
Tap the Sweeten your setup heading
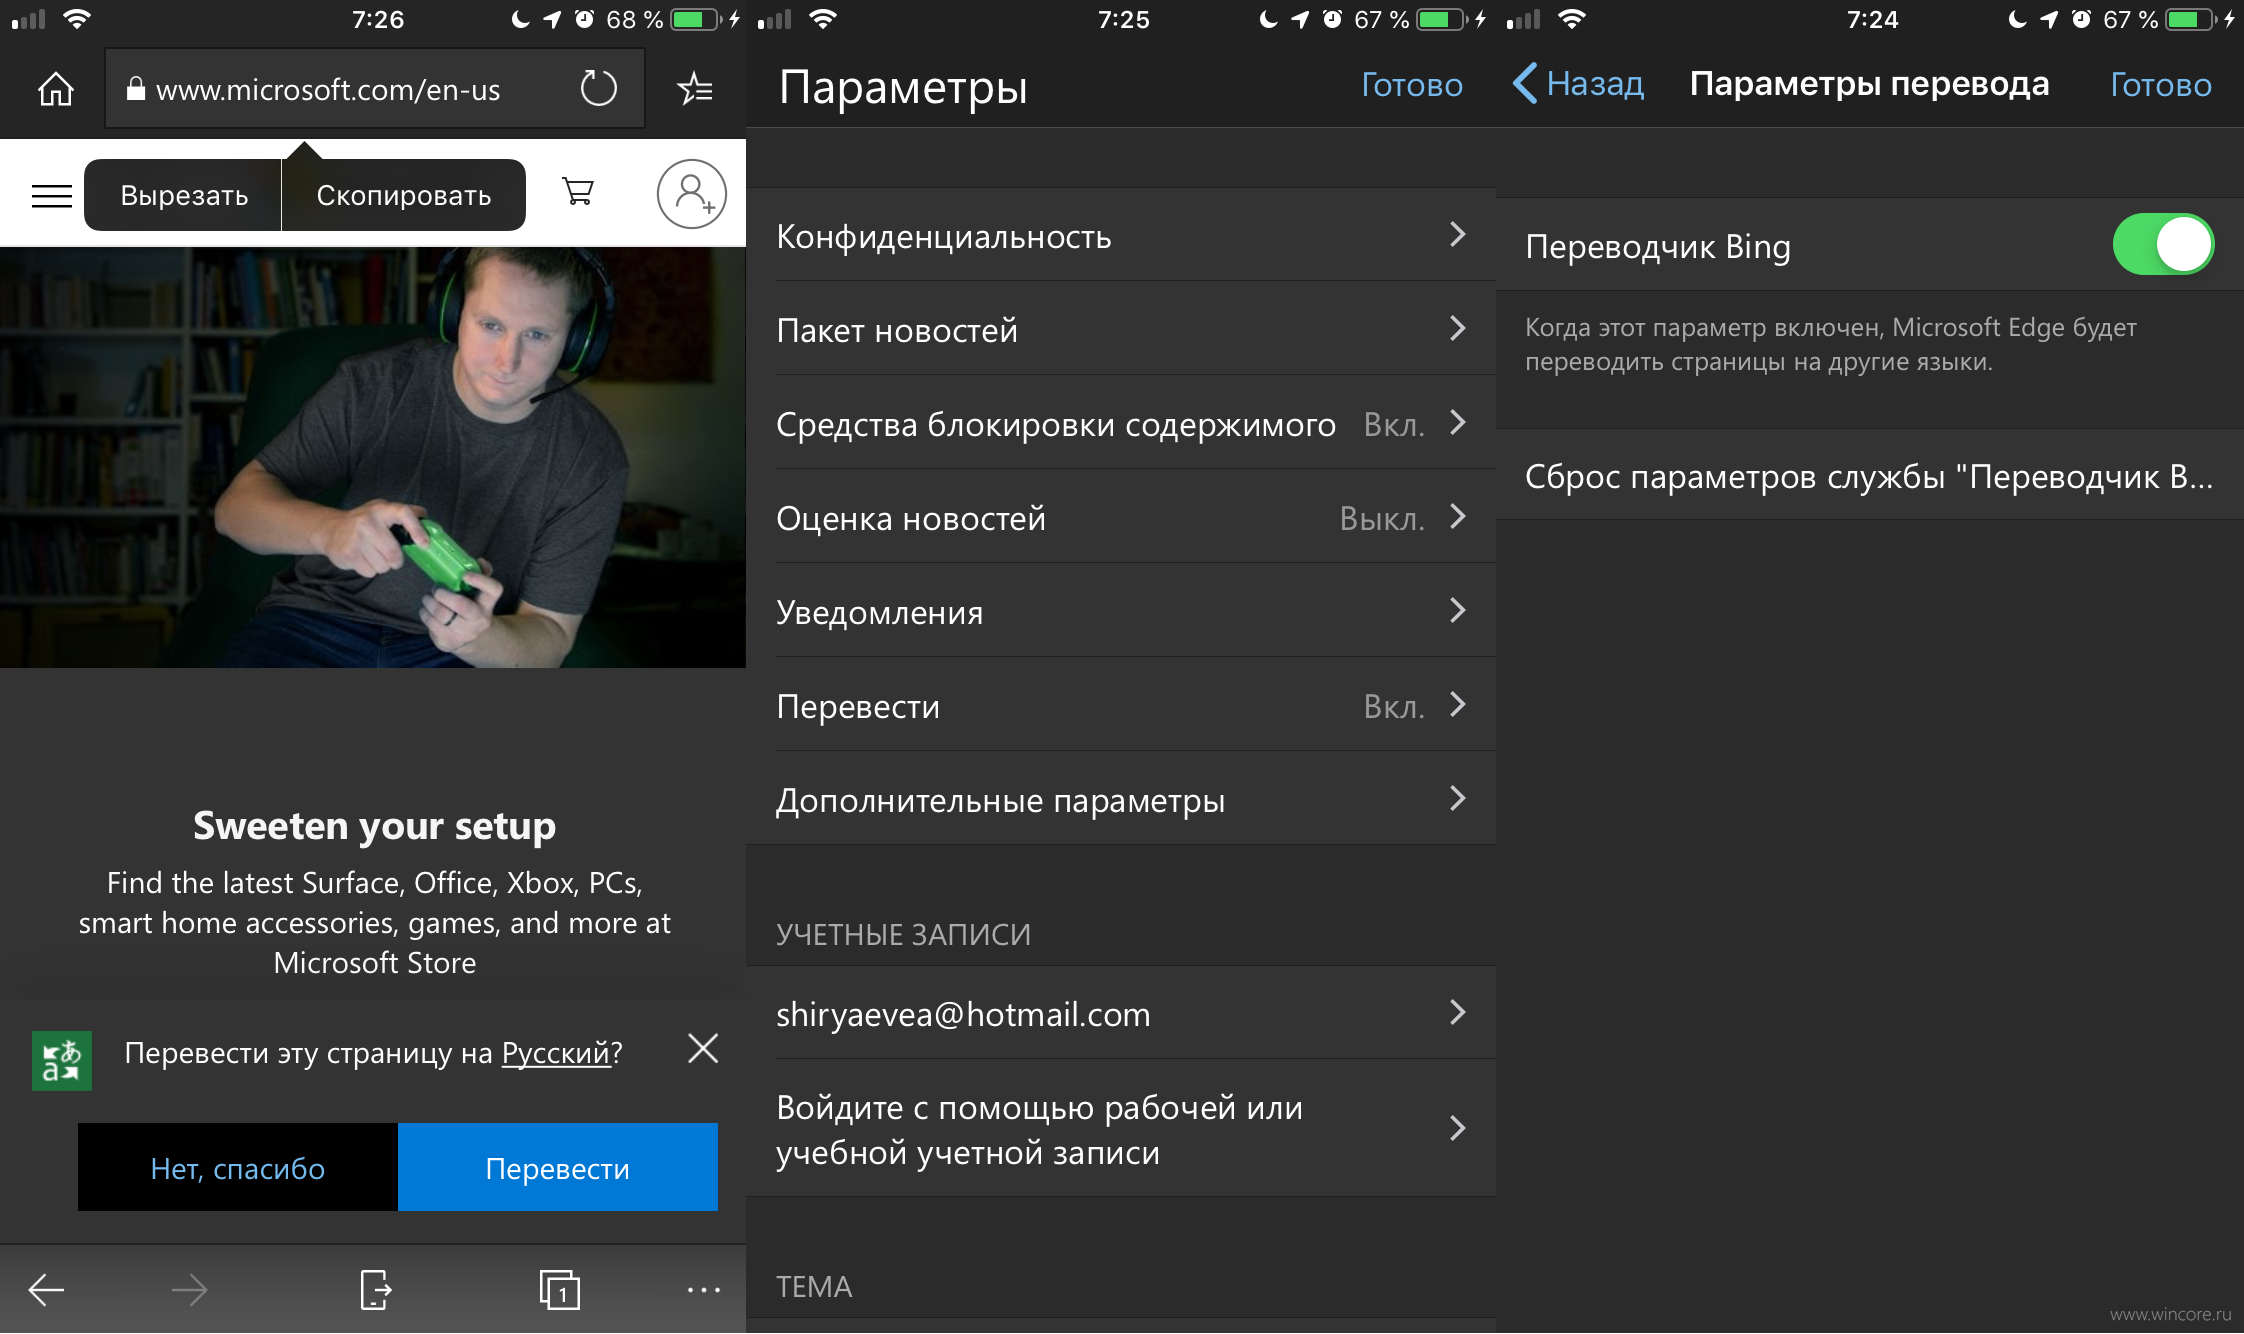[x=374, y=826]
